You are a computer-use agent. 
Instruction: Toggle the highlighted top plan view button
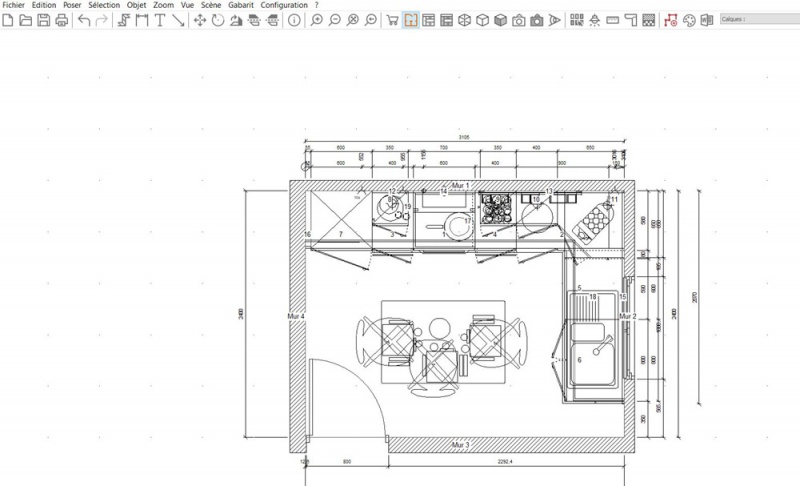pyautogui.click(x=410, y=20)
